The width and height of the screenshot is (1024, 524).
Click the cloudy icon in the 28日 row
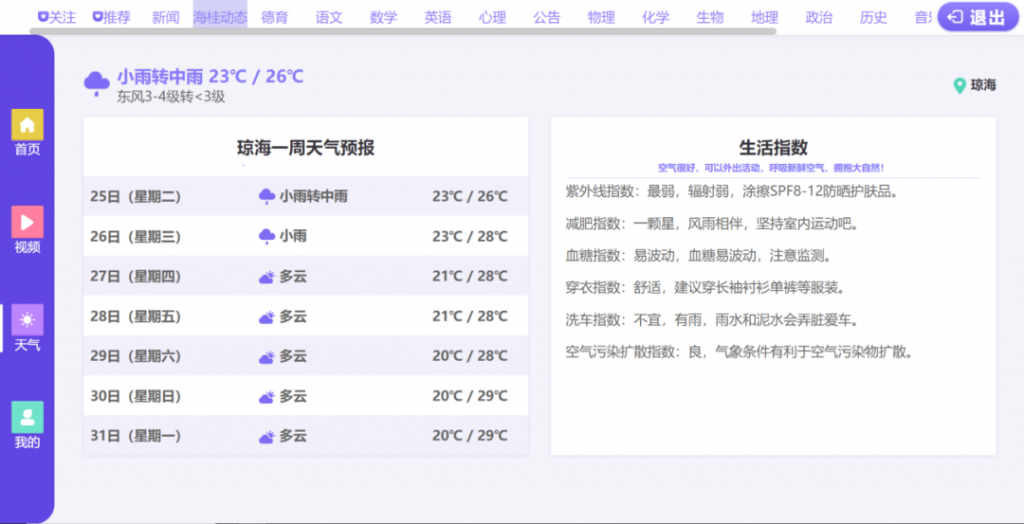point(266,318)
